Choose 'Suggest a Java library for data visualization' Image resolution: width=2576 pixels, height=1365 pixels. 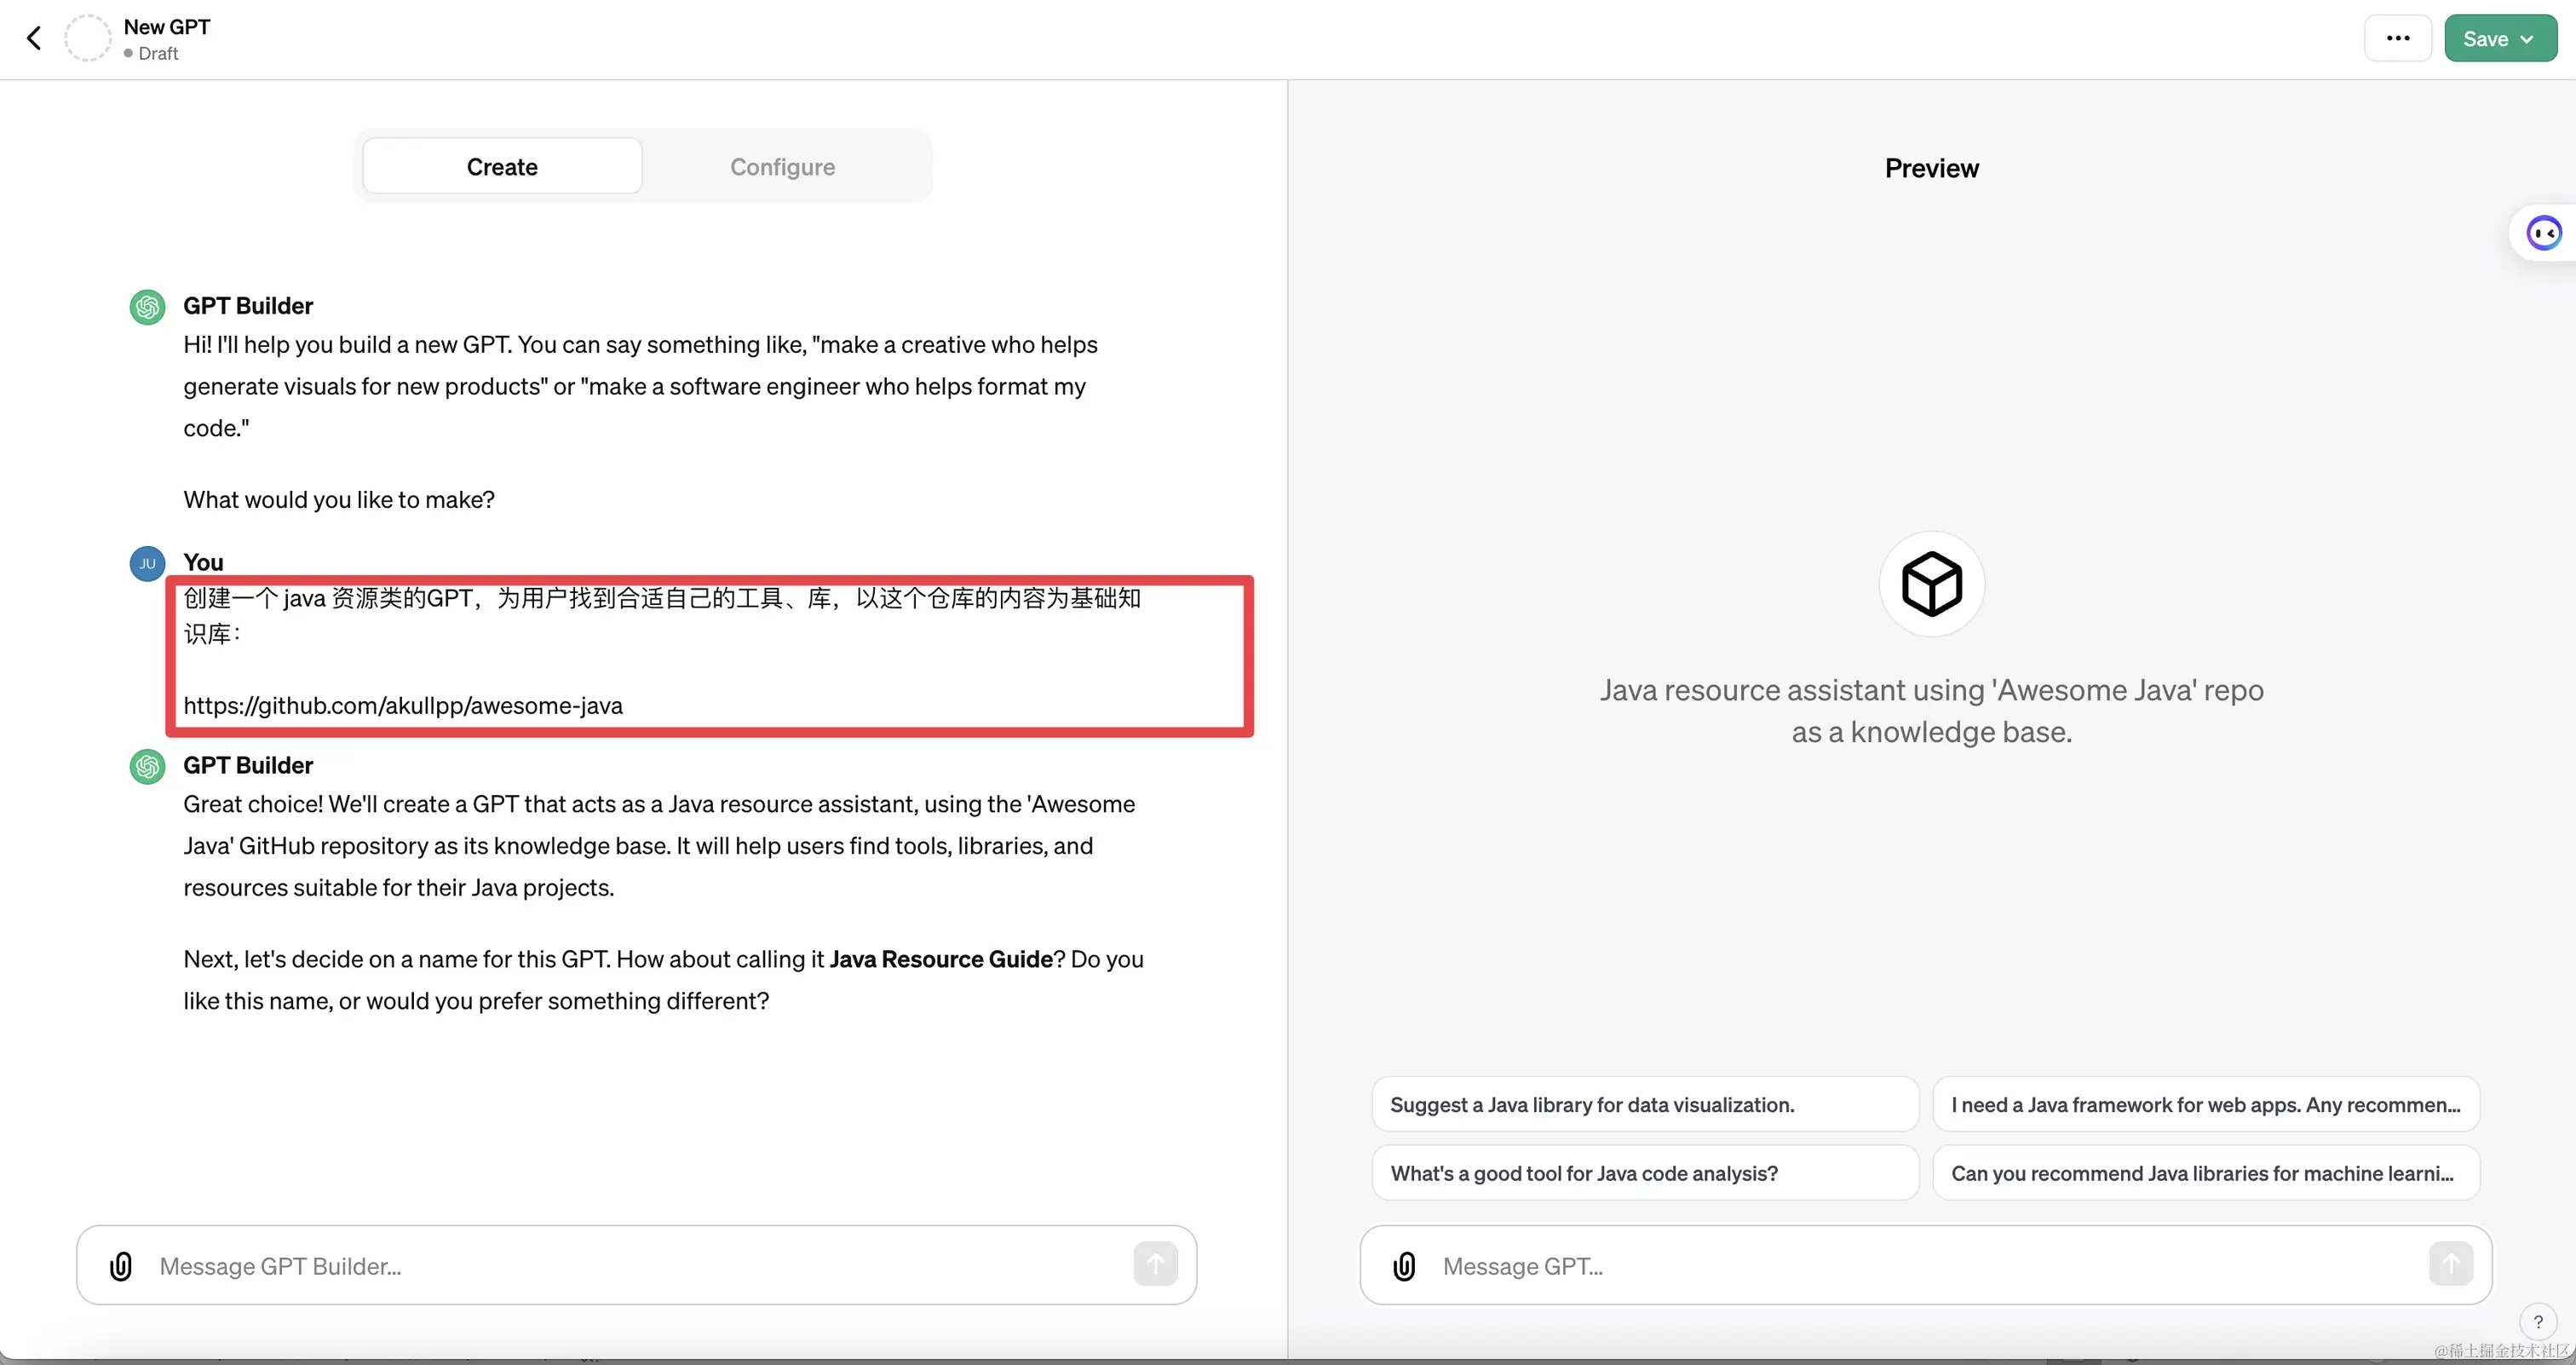pyautogui.click(x=1645, y=1104)
